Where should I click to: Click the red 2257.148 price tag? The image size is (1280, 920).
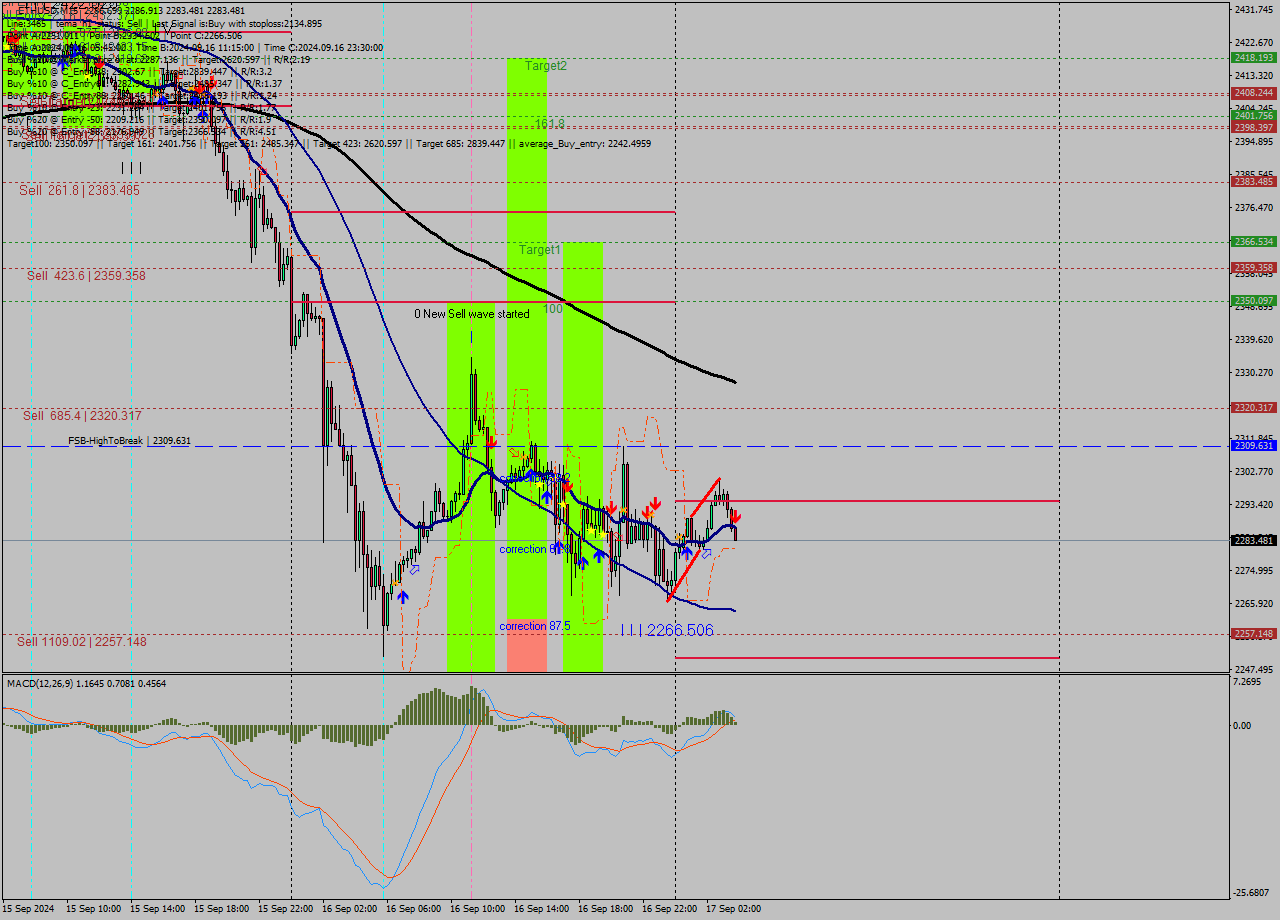tap(1253, 634)
